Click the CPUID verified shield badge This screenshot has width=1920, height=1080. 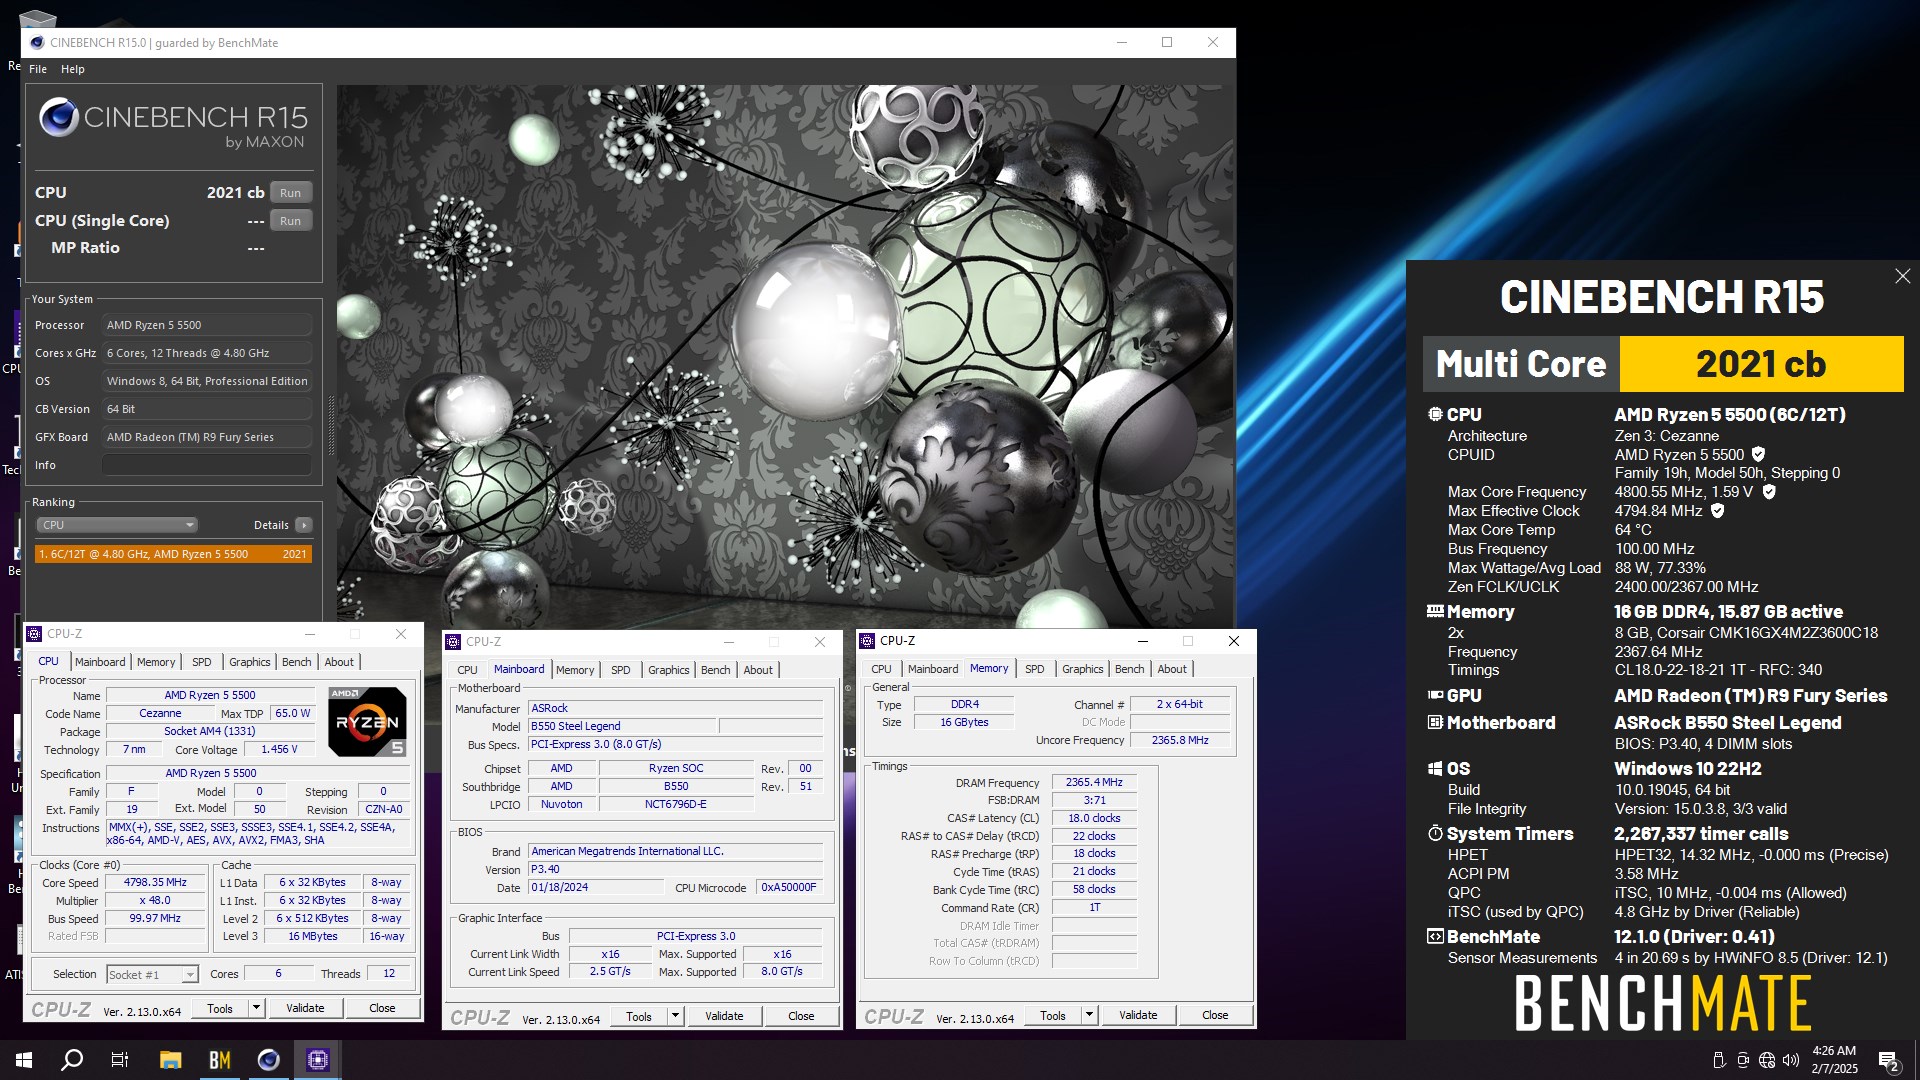(x=1758, y=454)
